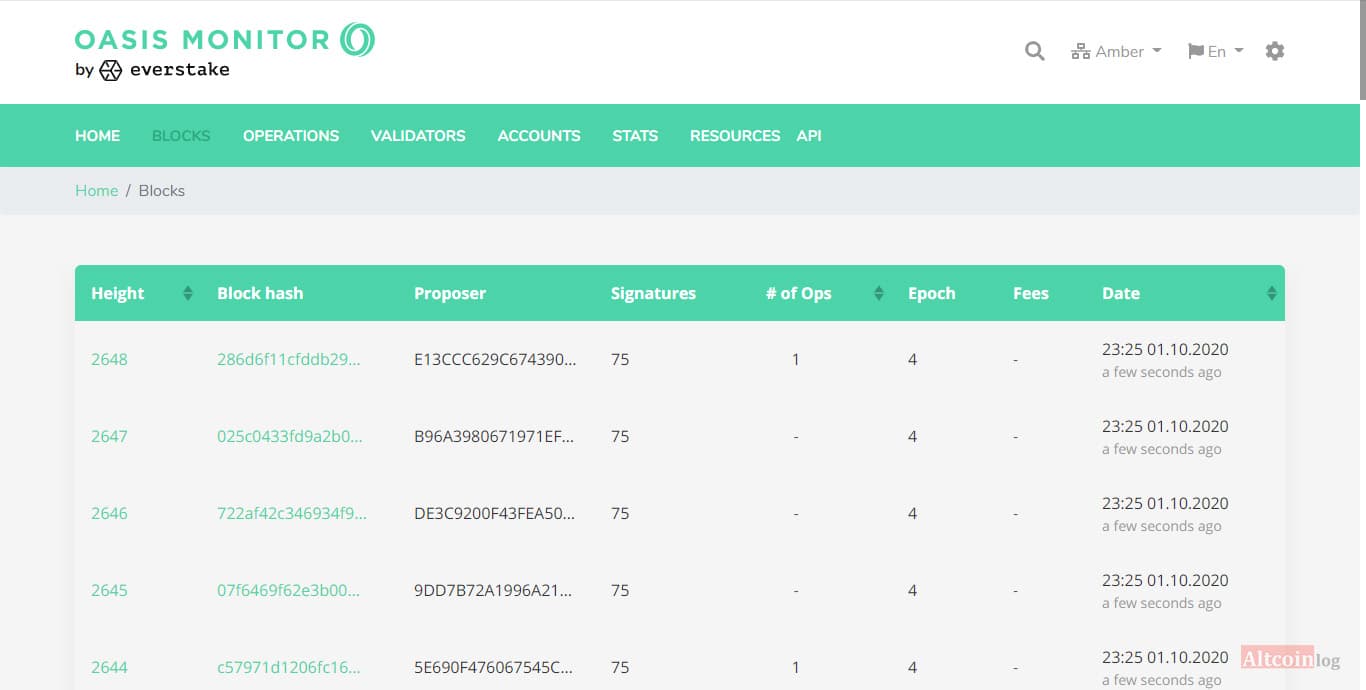Image resolution: width=1366 pixels, height=690 pixels.
Task: Open the settings gear icon
Action: pyautogui.click(x=1275, y=51)
